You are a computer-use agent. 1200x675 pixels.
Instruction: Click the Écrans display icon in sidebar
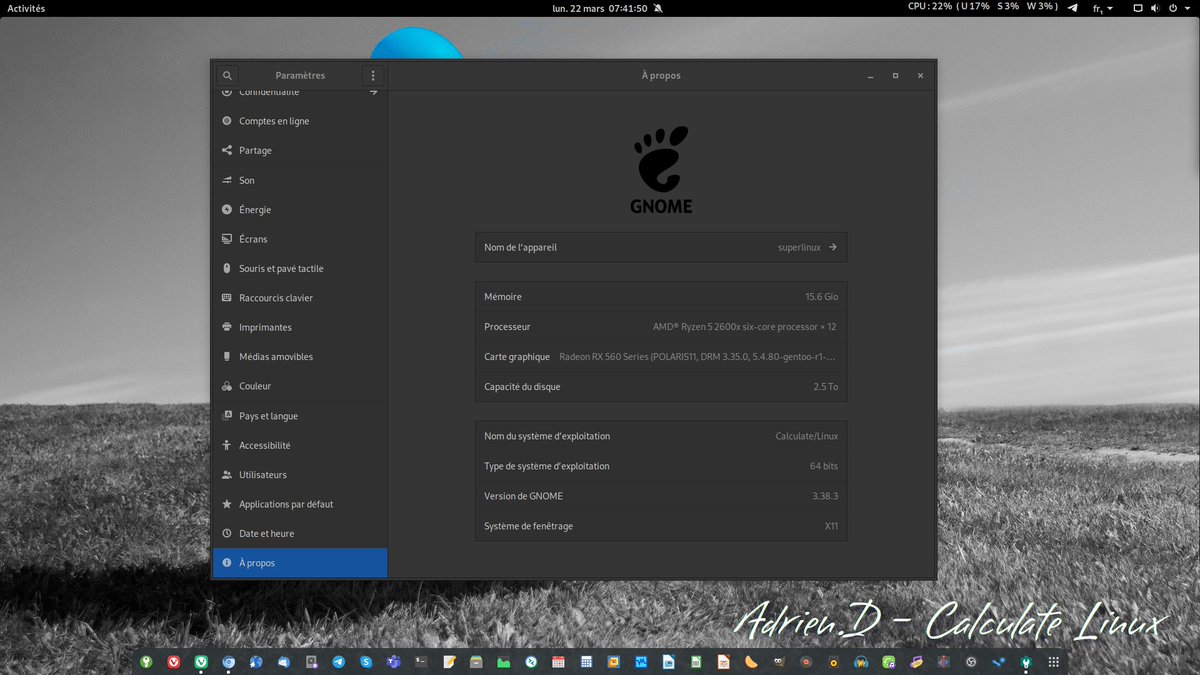click(227, 239)
